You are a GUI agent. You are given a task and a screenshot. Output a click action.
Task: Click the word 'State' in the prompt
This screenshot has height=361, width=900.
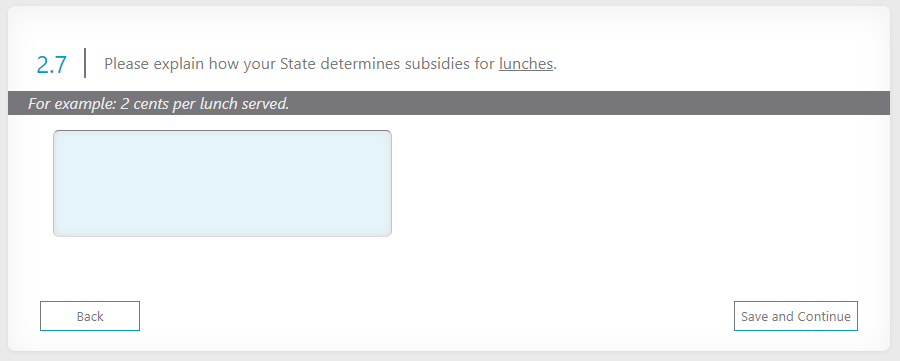point(298,64)
